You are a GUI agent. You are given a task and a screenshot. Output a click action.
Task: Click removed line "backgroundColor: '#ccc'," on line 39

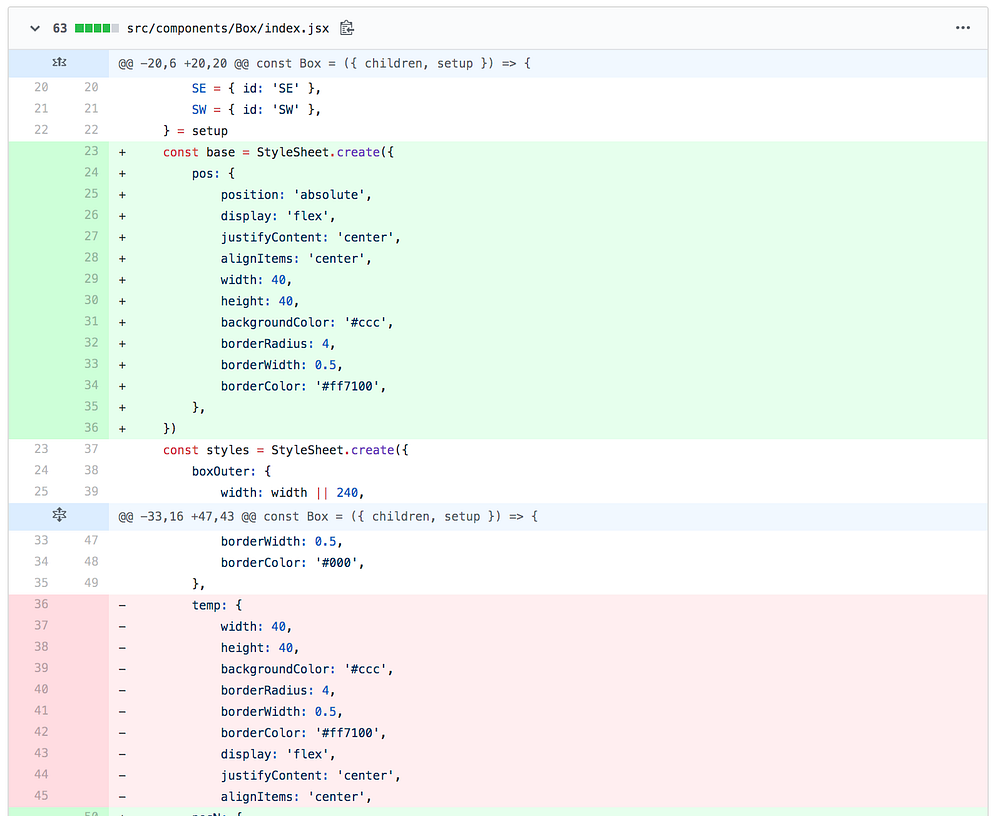[307, 669]
